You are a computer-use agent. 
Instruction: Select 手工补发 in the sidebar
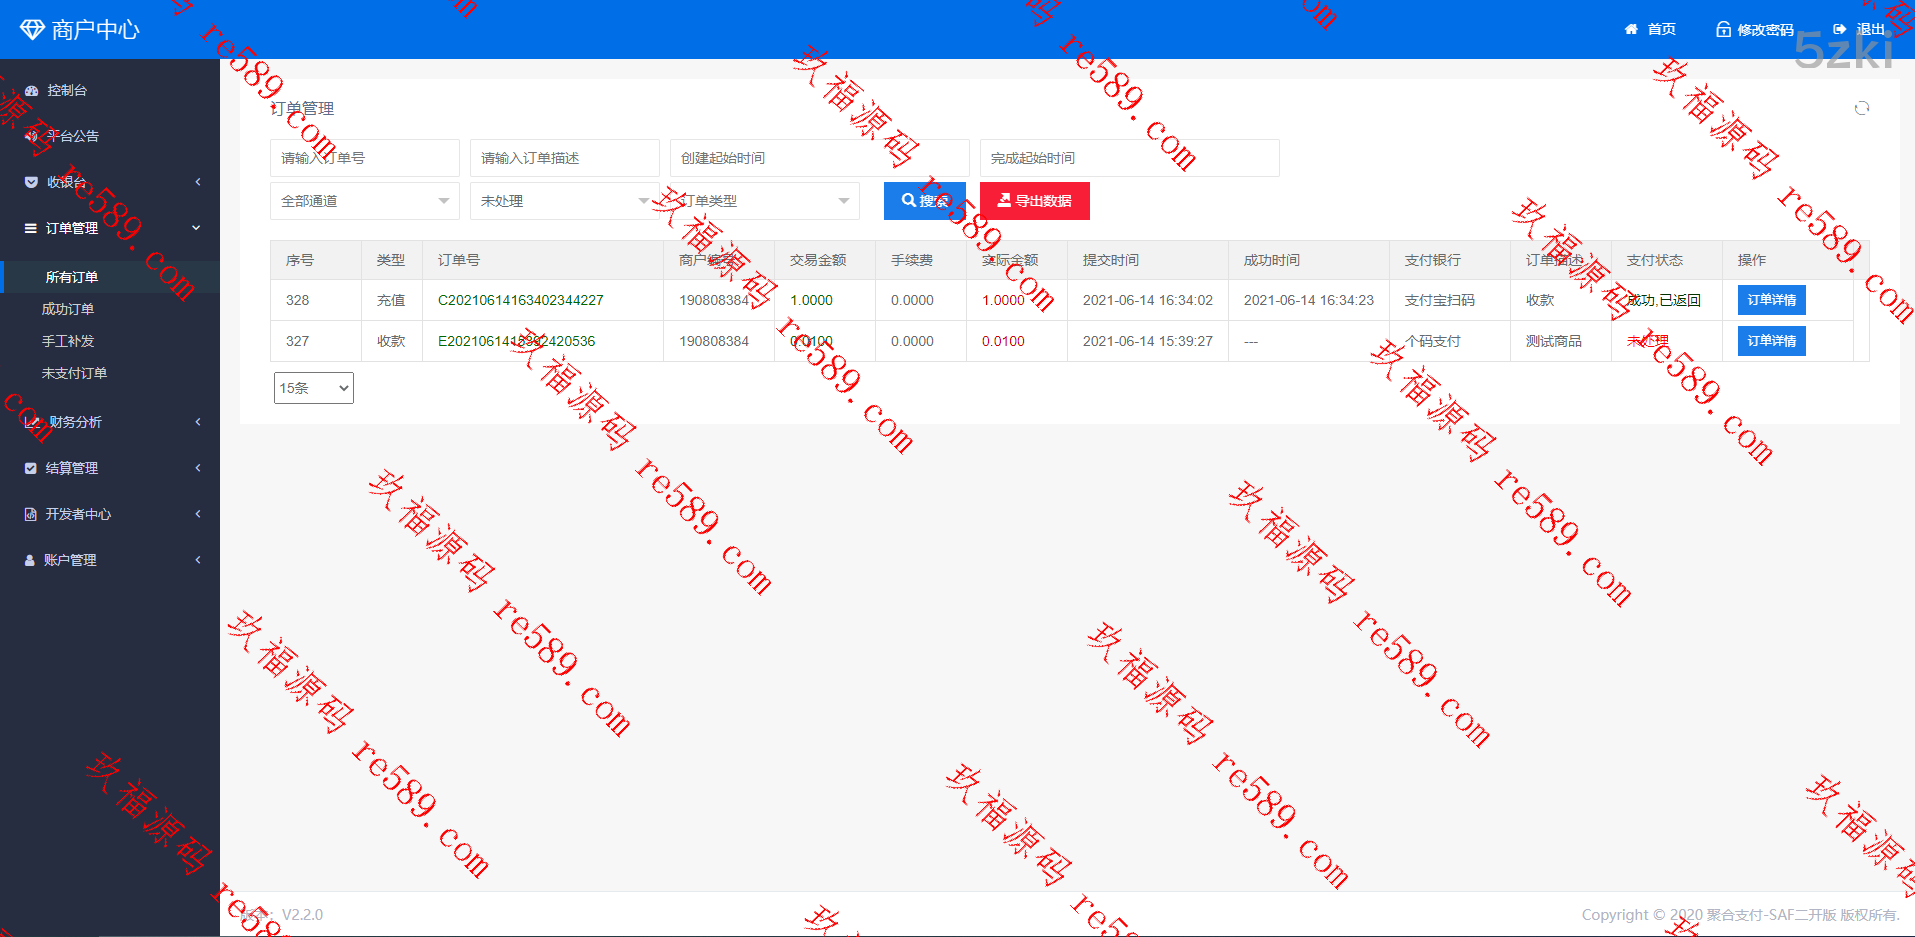point(67,340)
